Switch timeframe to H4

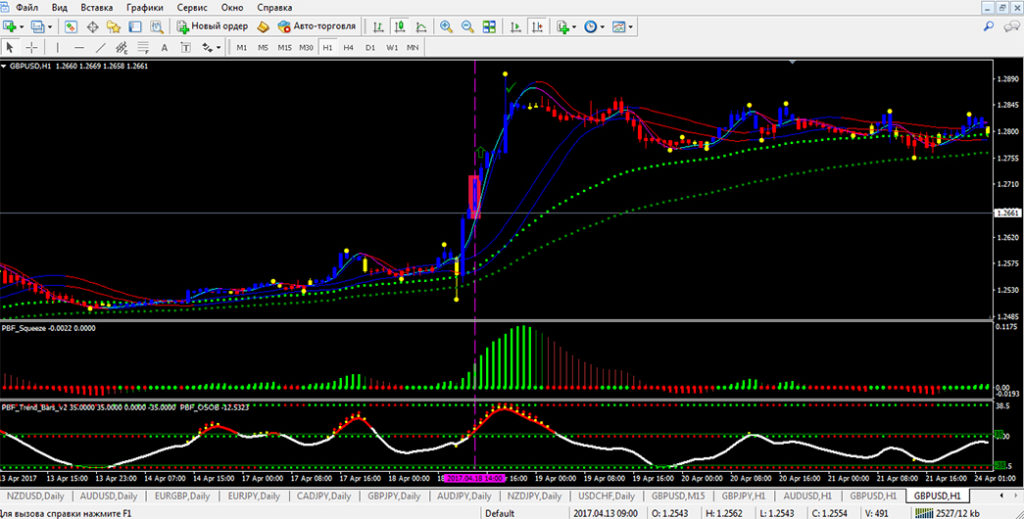click(348, 48)
